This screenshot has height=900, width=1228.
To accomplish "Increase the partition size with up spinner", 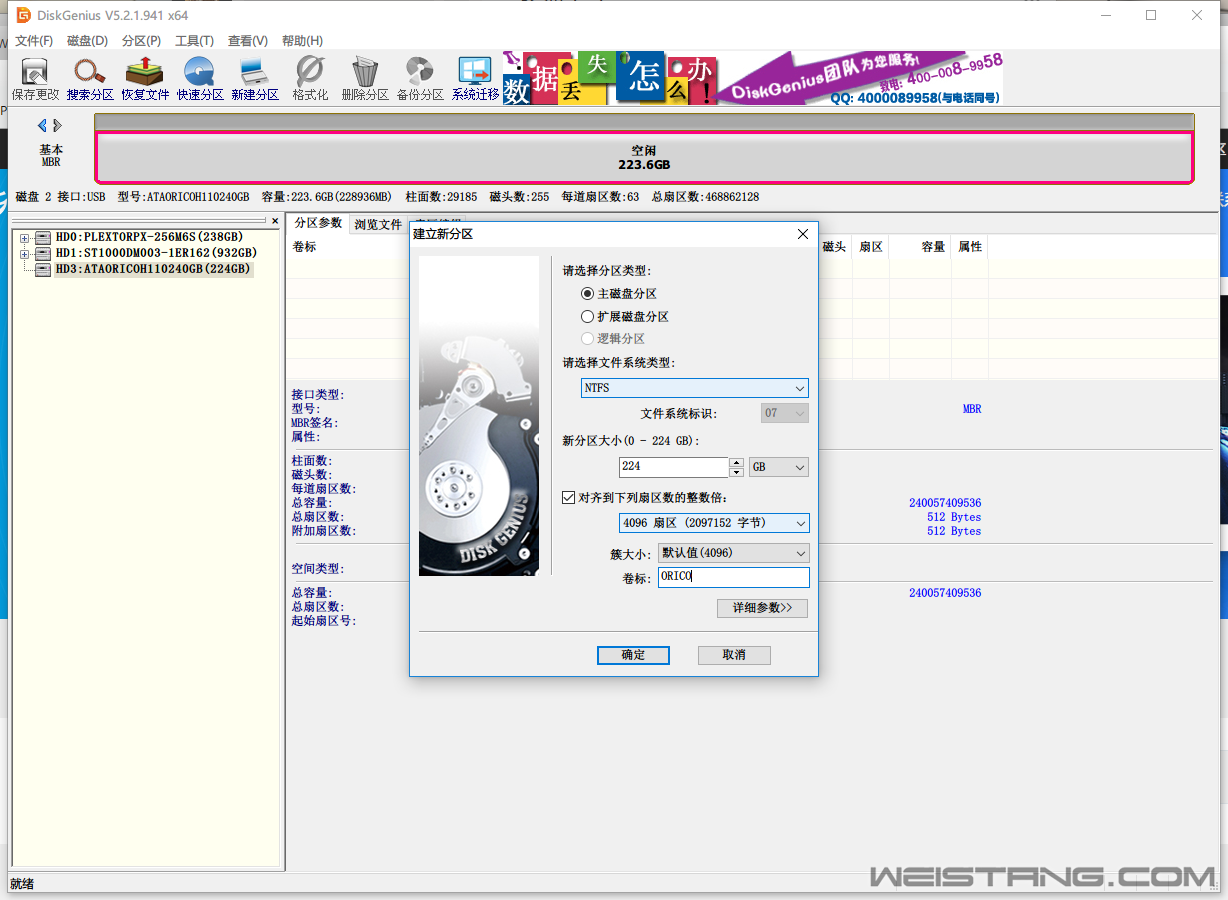I will pos(737,462).
